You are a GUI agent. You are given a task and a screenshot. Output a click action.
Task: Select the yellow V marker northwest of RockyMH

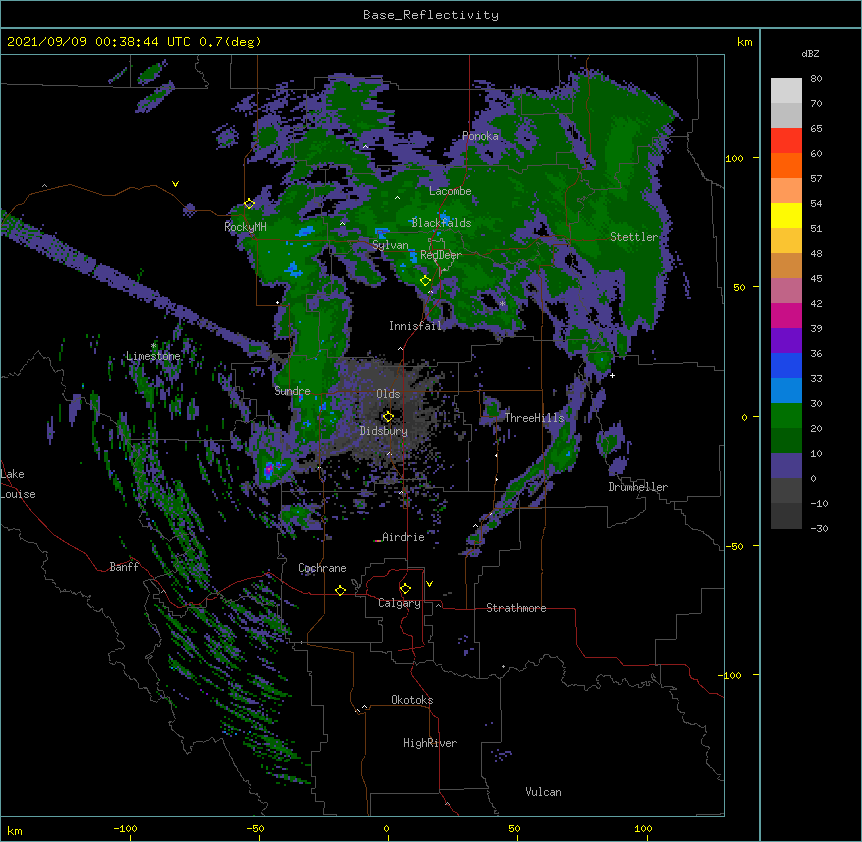tap(175, 184)
